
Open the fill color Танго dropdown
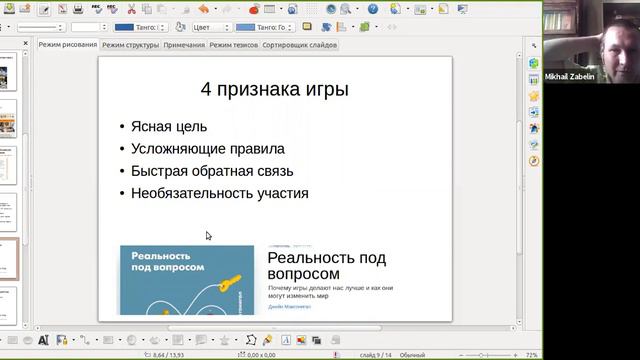(x=264, y=27)
